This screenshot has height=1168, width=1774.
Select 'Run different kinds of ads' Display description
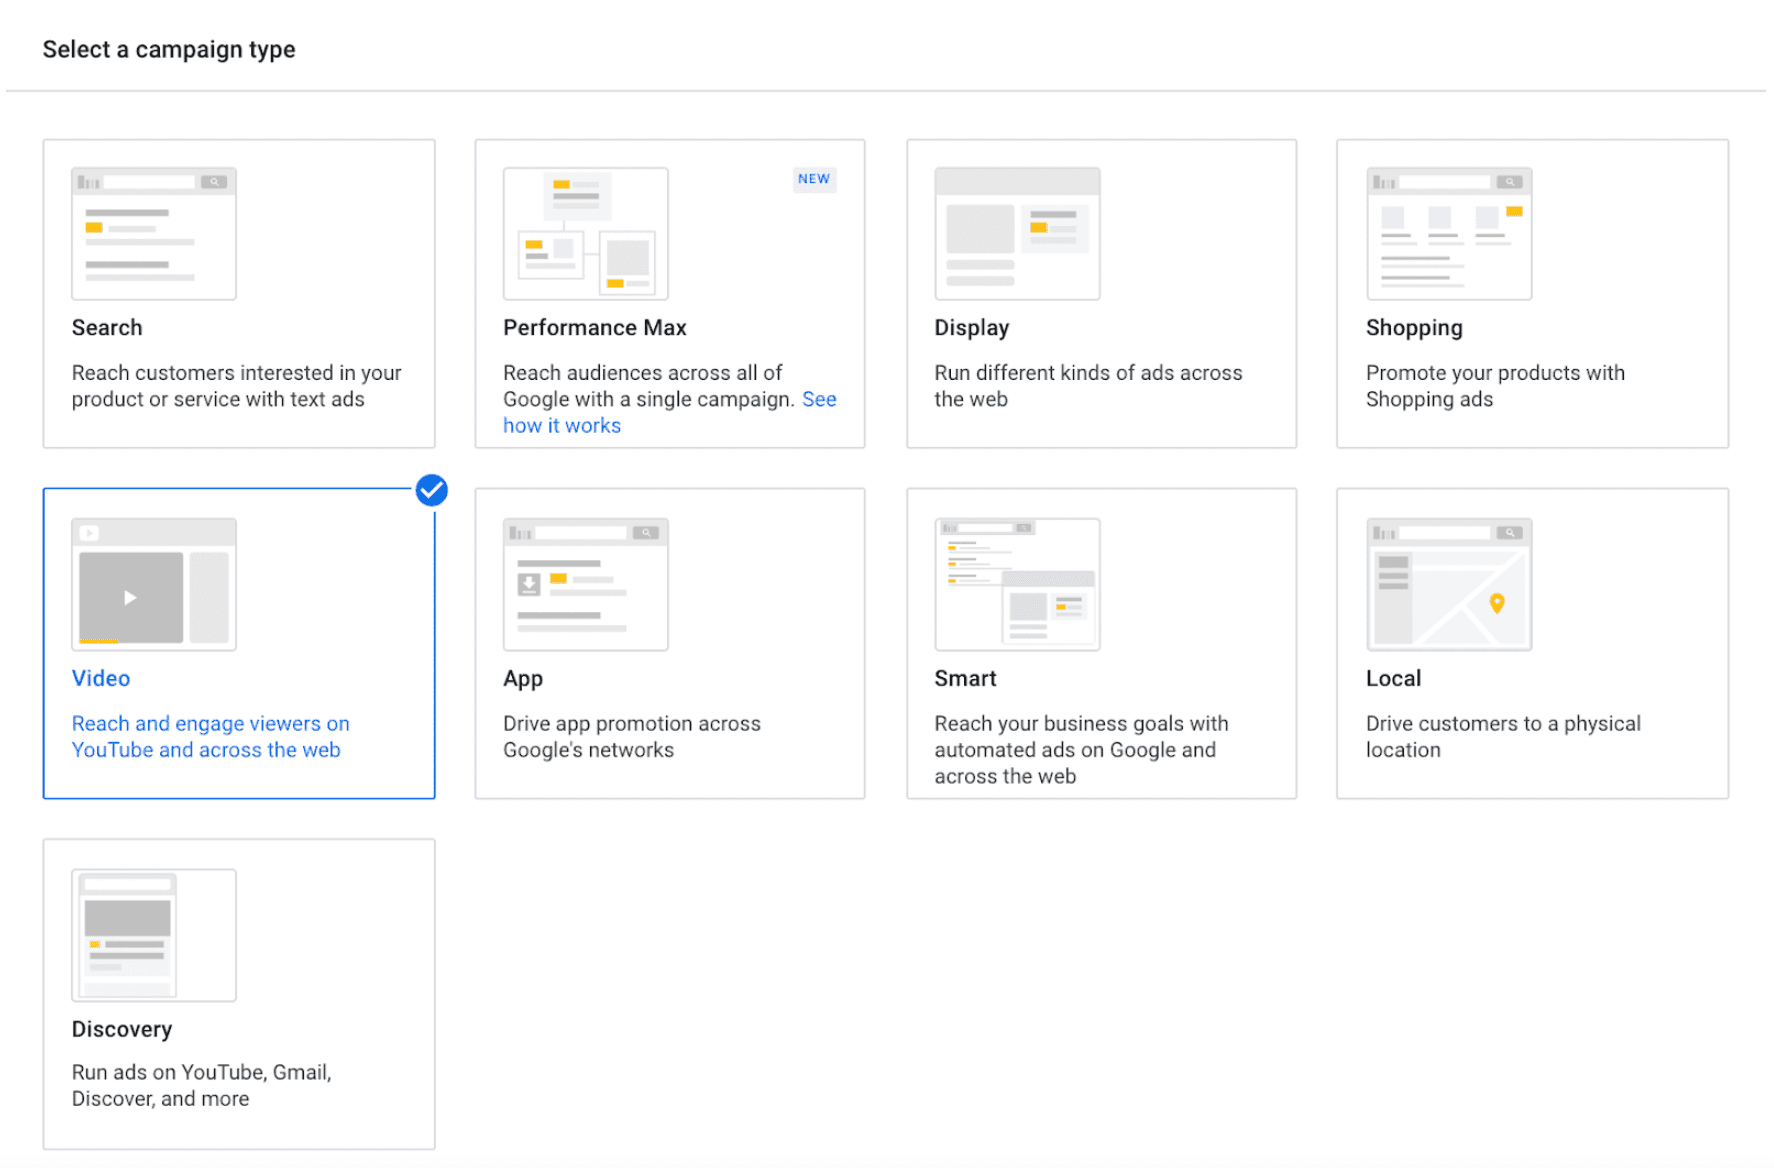tap(1088, 386)
